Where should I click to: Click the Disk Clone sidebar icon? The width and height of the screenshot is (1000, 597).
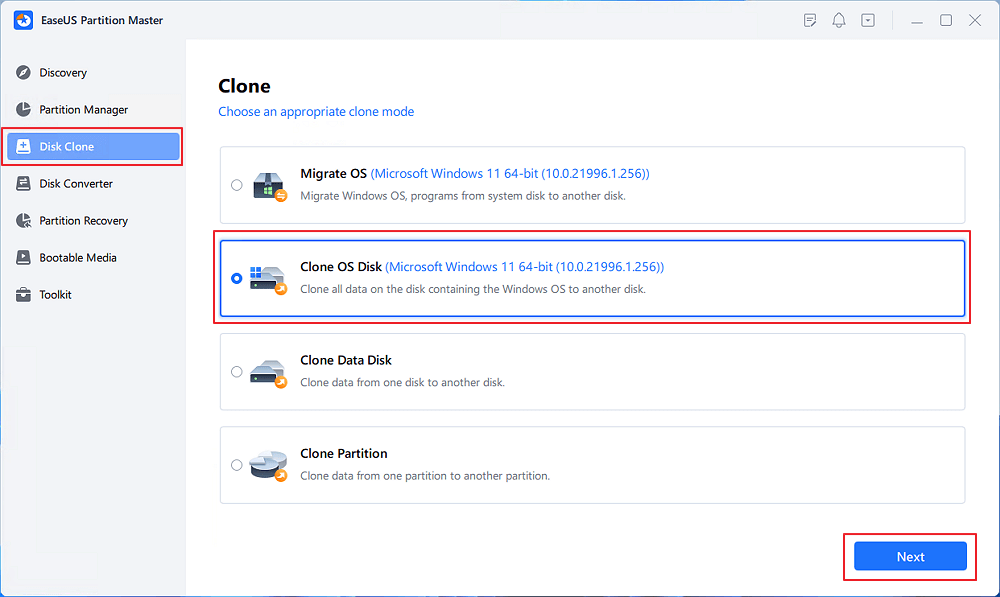(x=24, y=147)
